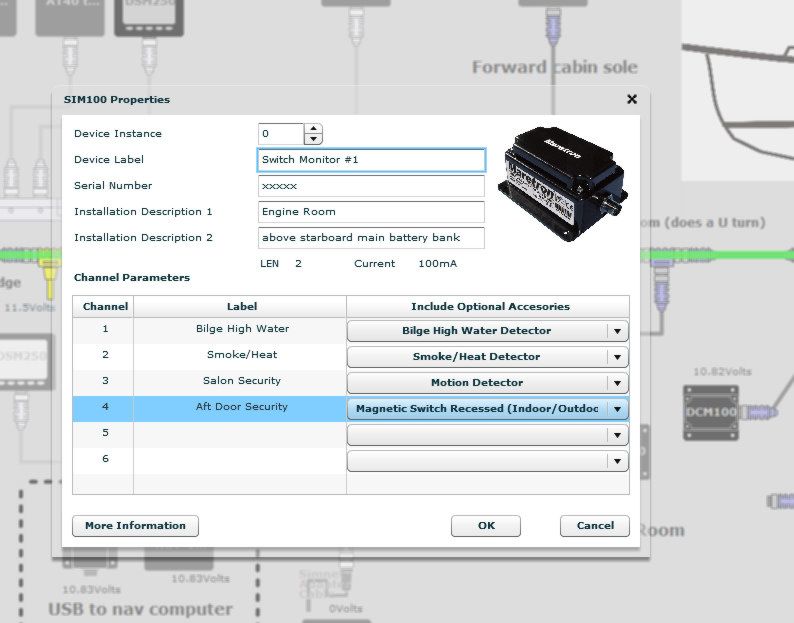Close the SIM100 Properties dialog

631,99
